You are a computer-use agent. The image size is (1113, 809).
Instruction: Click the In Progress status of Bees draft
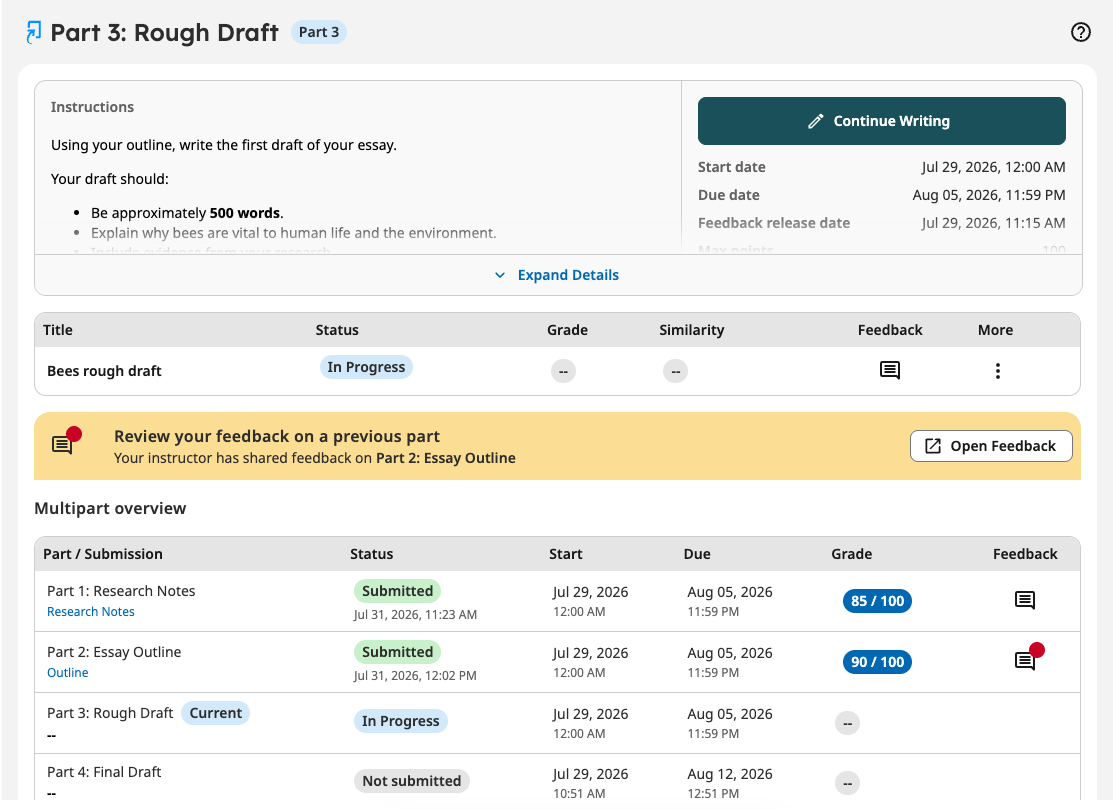366,367
